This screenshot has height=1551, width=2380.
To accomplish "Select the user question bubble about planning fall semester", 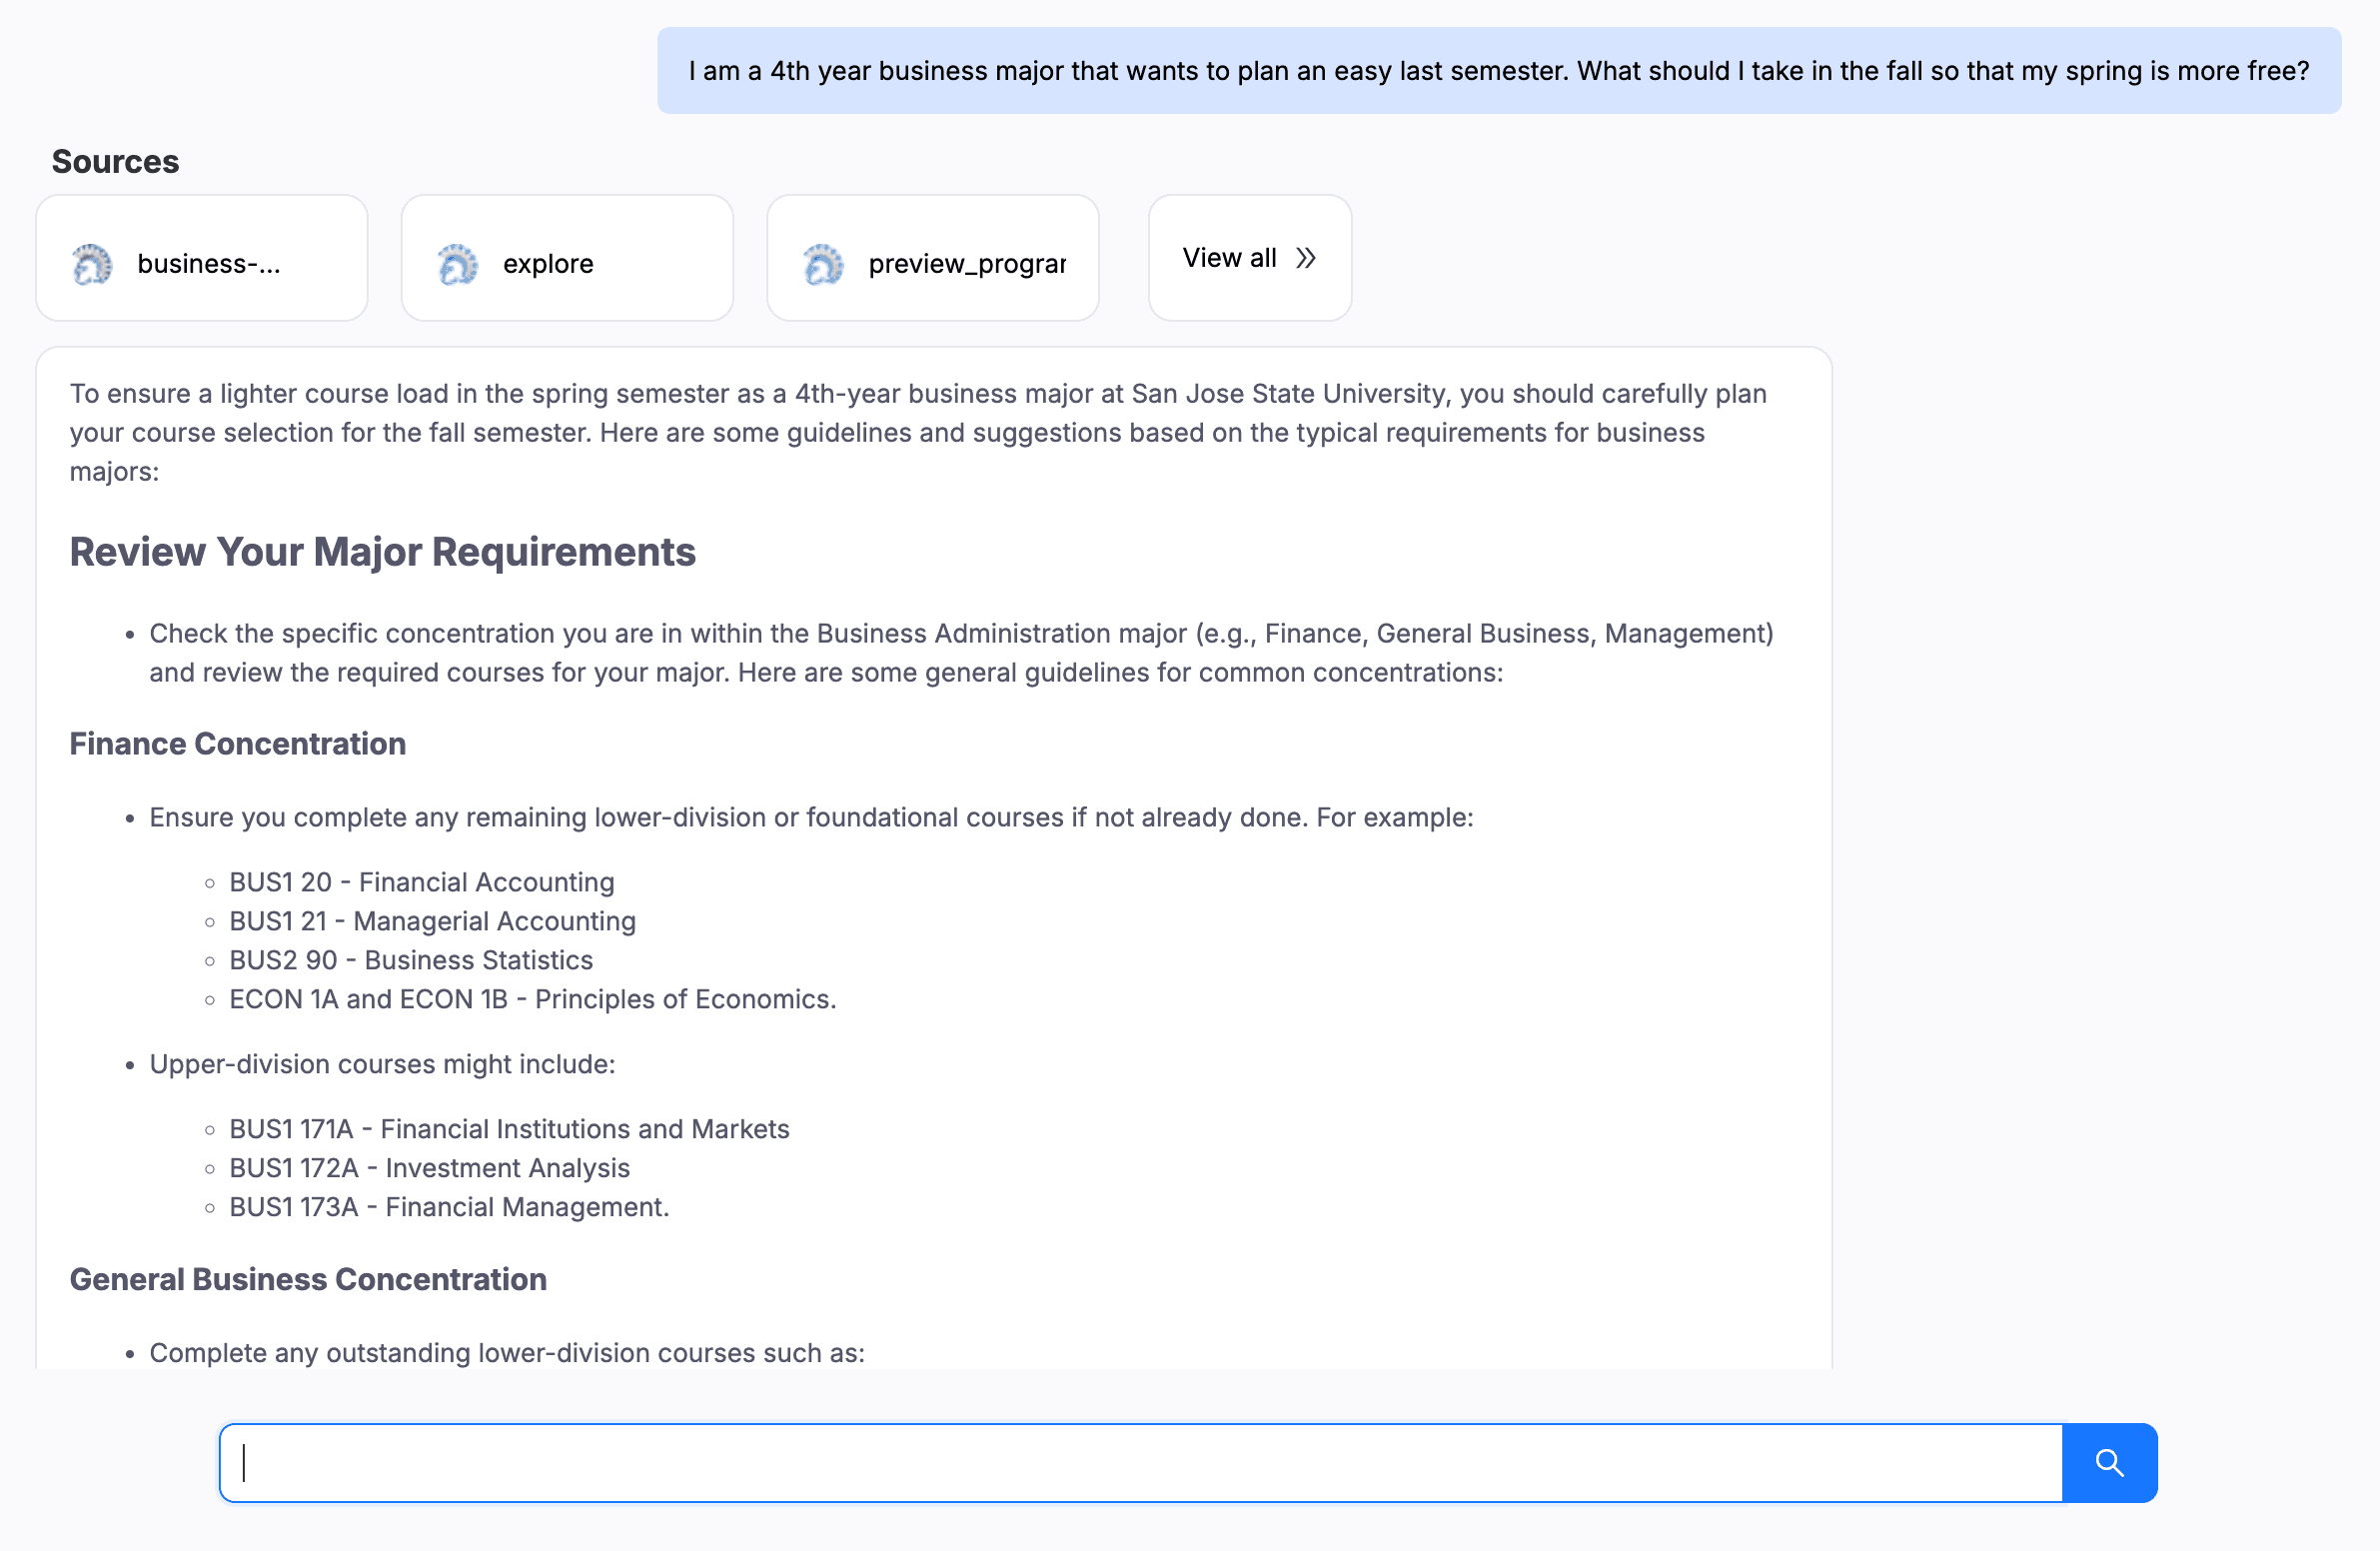I will click(1499, 70).
